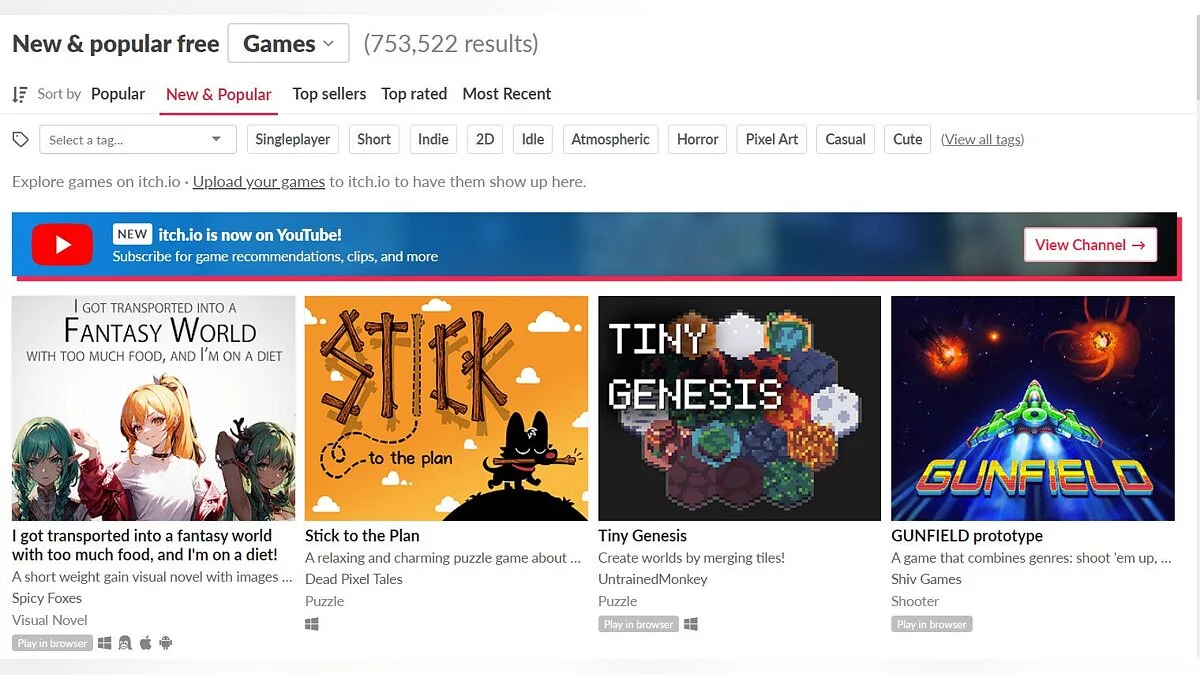The image size is (1200, 675).
Task: Visit the UntrainedMonkey developer page
Action: (652, 579)
